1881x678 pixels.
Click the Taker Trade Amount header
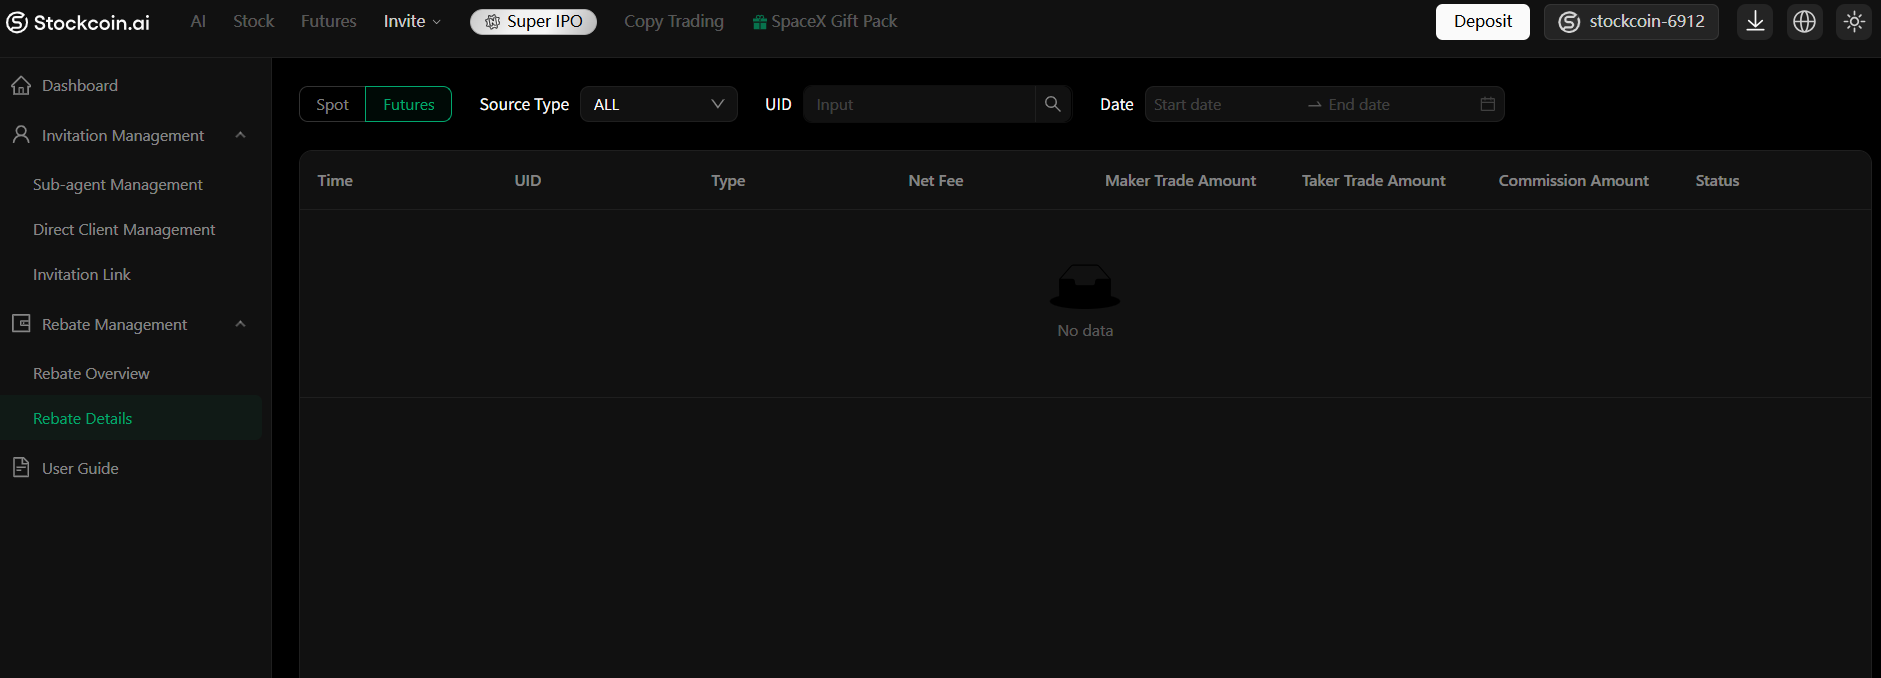(x=1374, y=180)
